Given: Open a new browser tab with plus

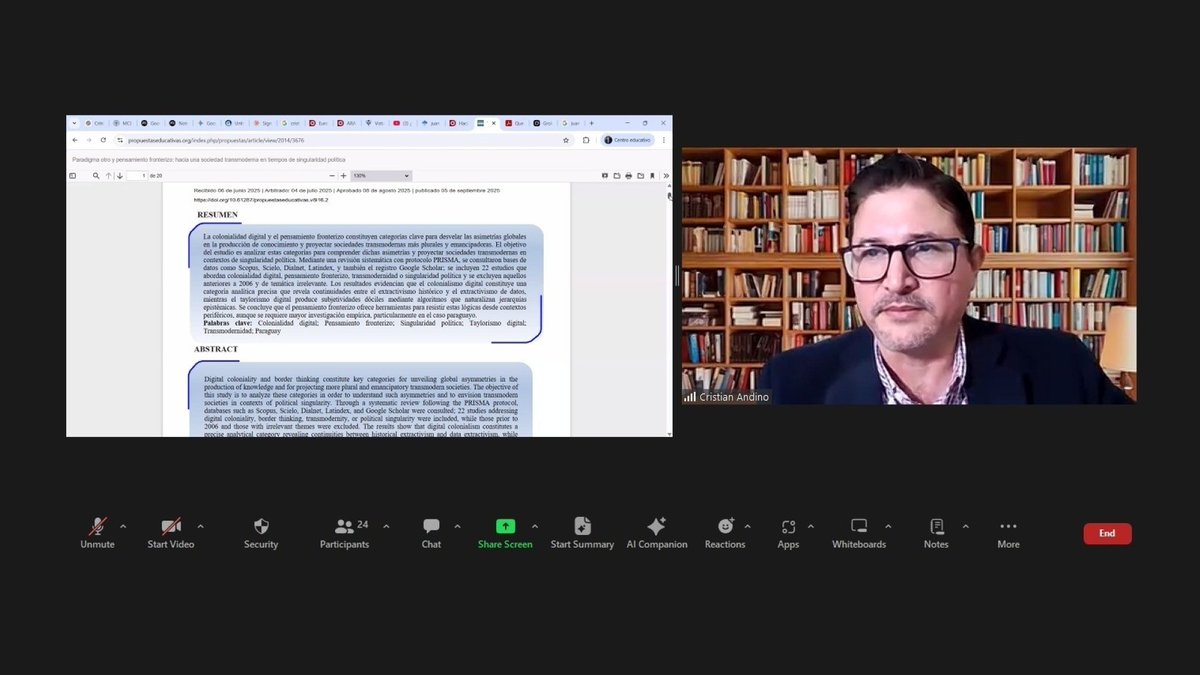Looking at the screenshot, I should [x=591, y=123].
